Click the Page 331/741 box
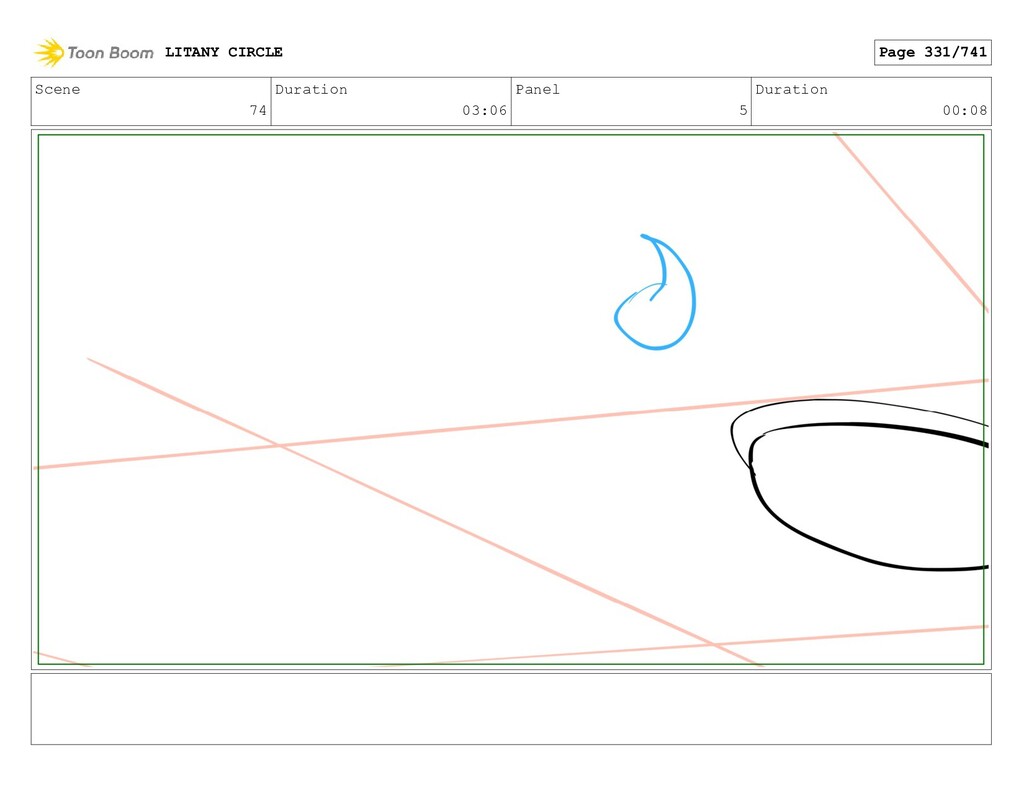Image resolution: width=1024 pixels, height=791 pixels. click(933, 52)
